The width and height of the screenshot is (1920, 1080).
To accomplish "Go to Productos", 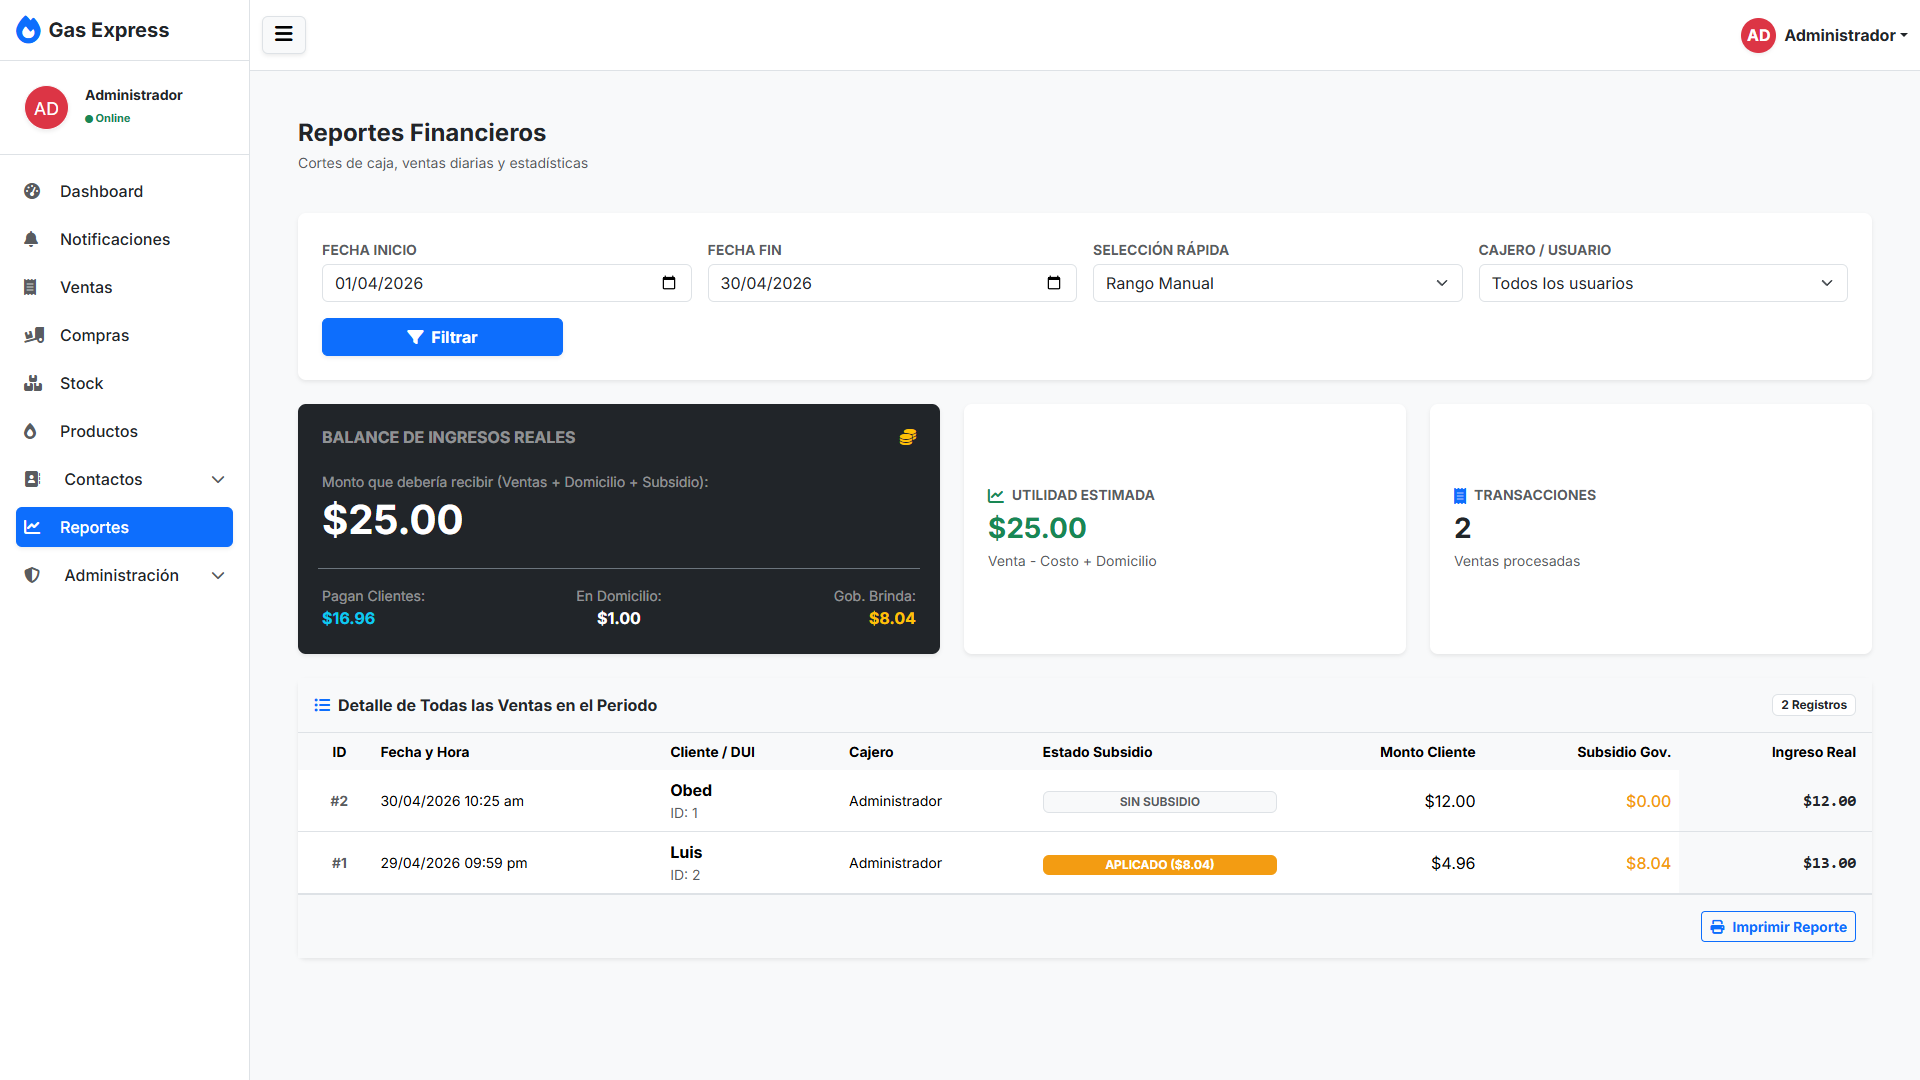I will [x=124, y=431].
